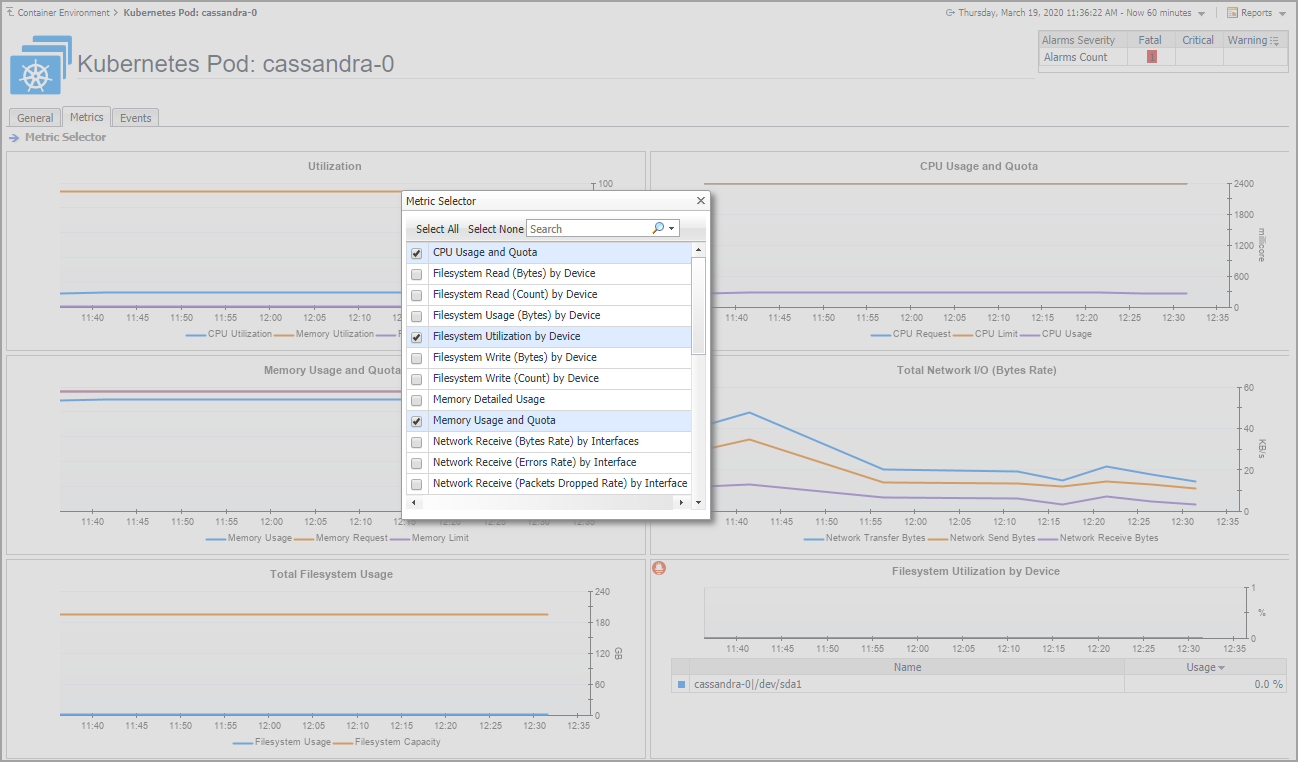Click the CPU Request legend swatch
The width and height of the screenshot is (1298, 762).
point(880,335)
